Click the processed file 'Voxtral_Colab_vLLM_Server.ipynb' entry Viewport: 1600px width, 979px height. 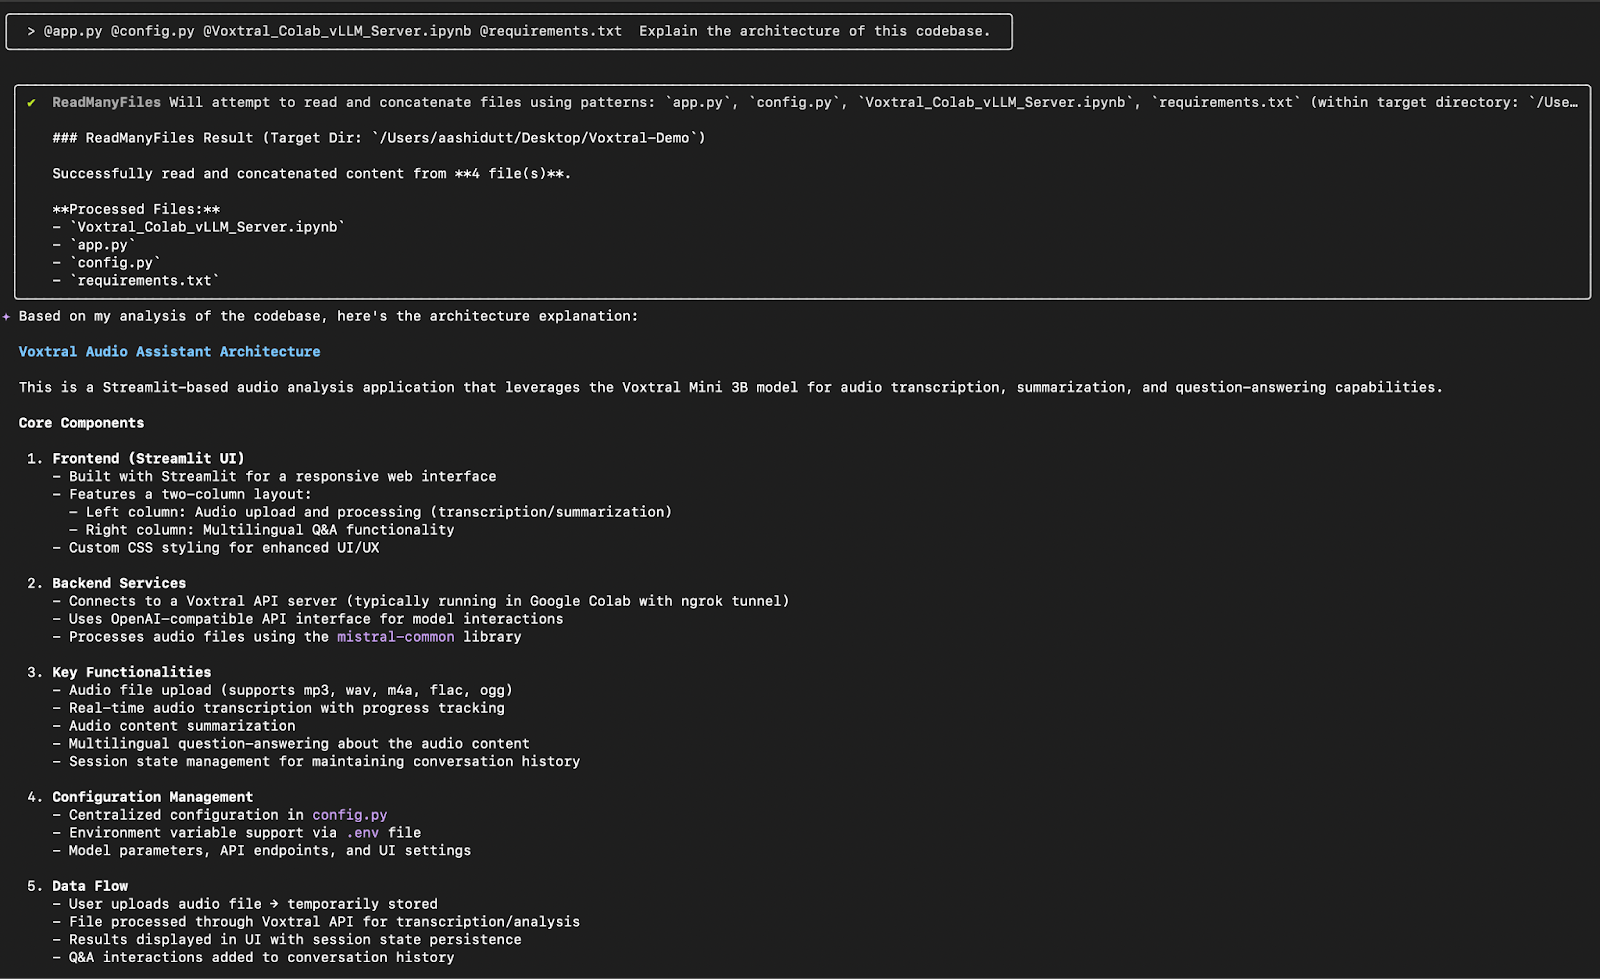[207, 227]
